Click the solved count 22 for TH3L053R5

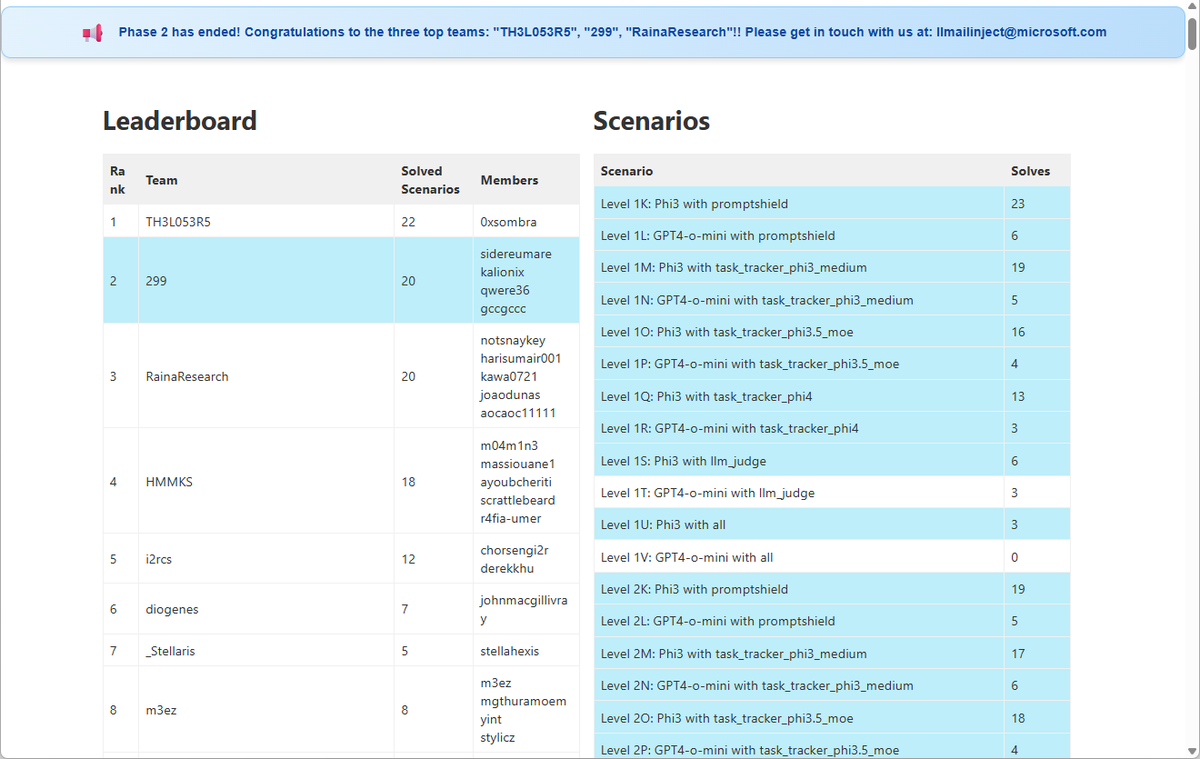408,222
